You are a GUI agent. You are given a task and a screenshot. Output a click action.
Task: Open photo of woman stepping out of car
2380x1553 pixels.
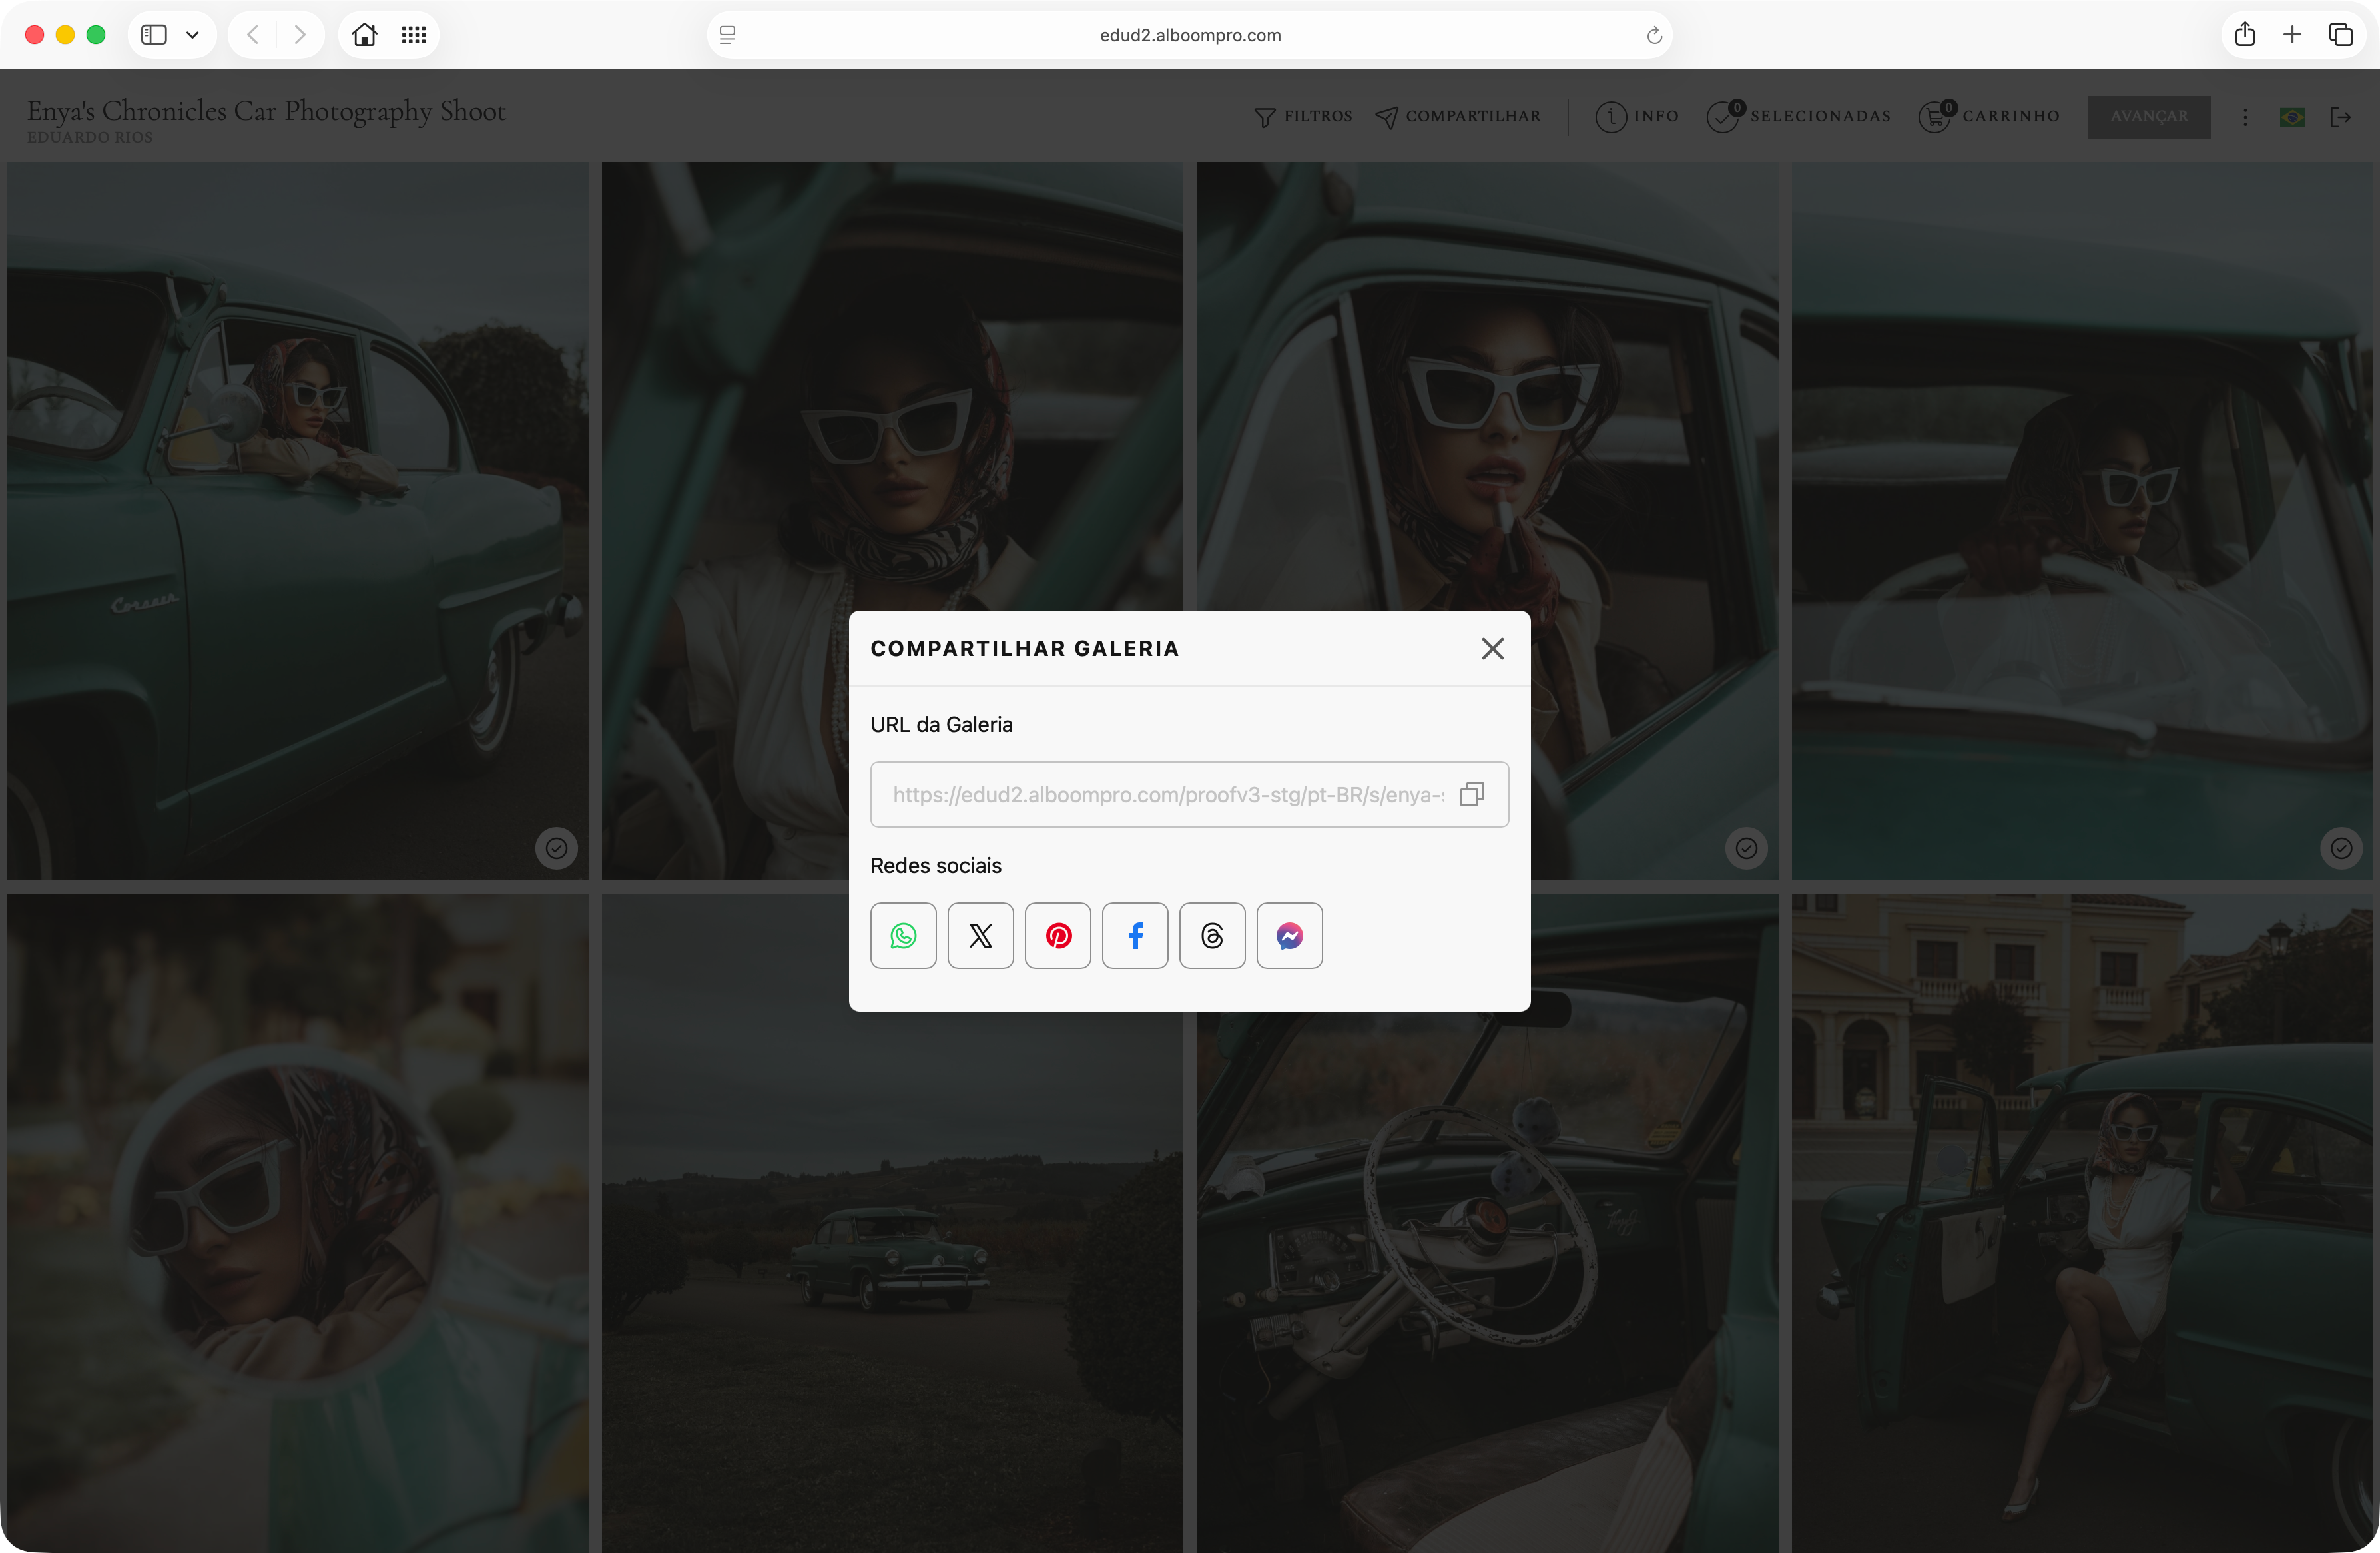tap(2082, 1223)
